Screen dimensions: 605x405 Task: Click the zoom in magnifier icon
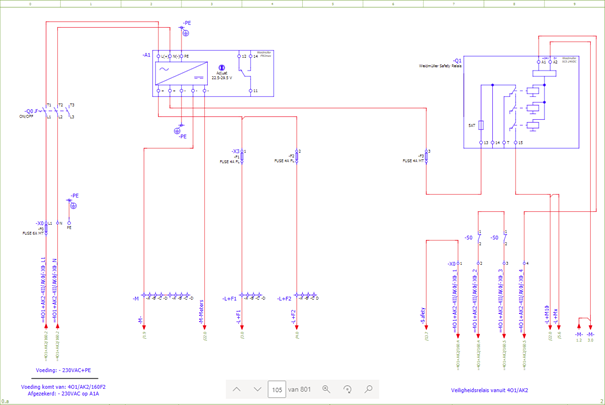(326, 388)
